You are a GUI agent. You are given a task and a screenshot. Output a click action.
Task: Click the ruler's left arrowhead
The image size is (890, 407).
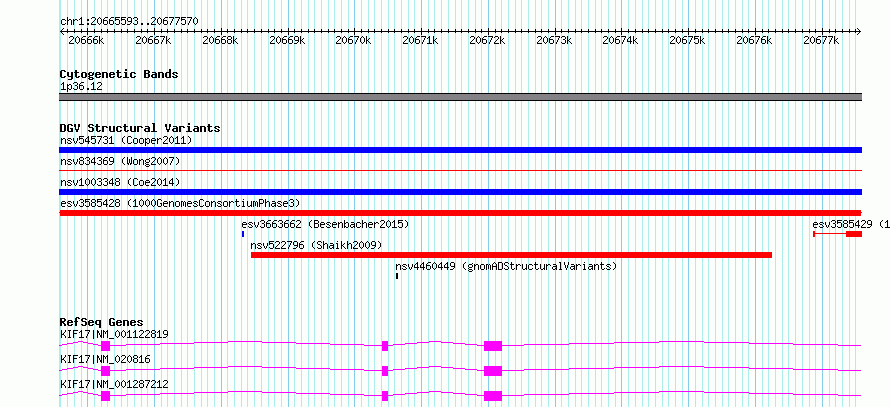pyautogui.click(x=62, y=31)
